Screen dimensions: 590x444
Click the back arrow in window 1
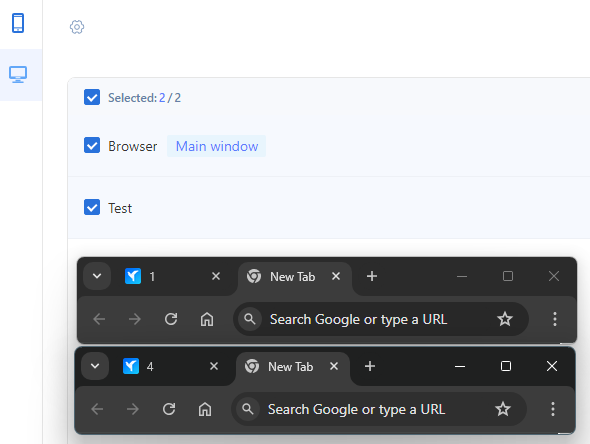point(99,319)
